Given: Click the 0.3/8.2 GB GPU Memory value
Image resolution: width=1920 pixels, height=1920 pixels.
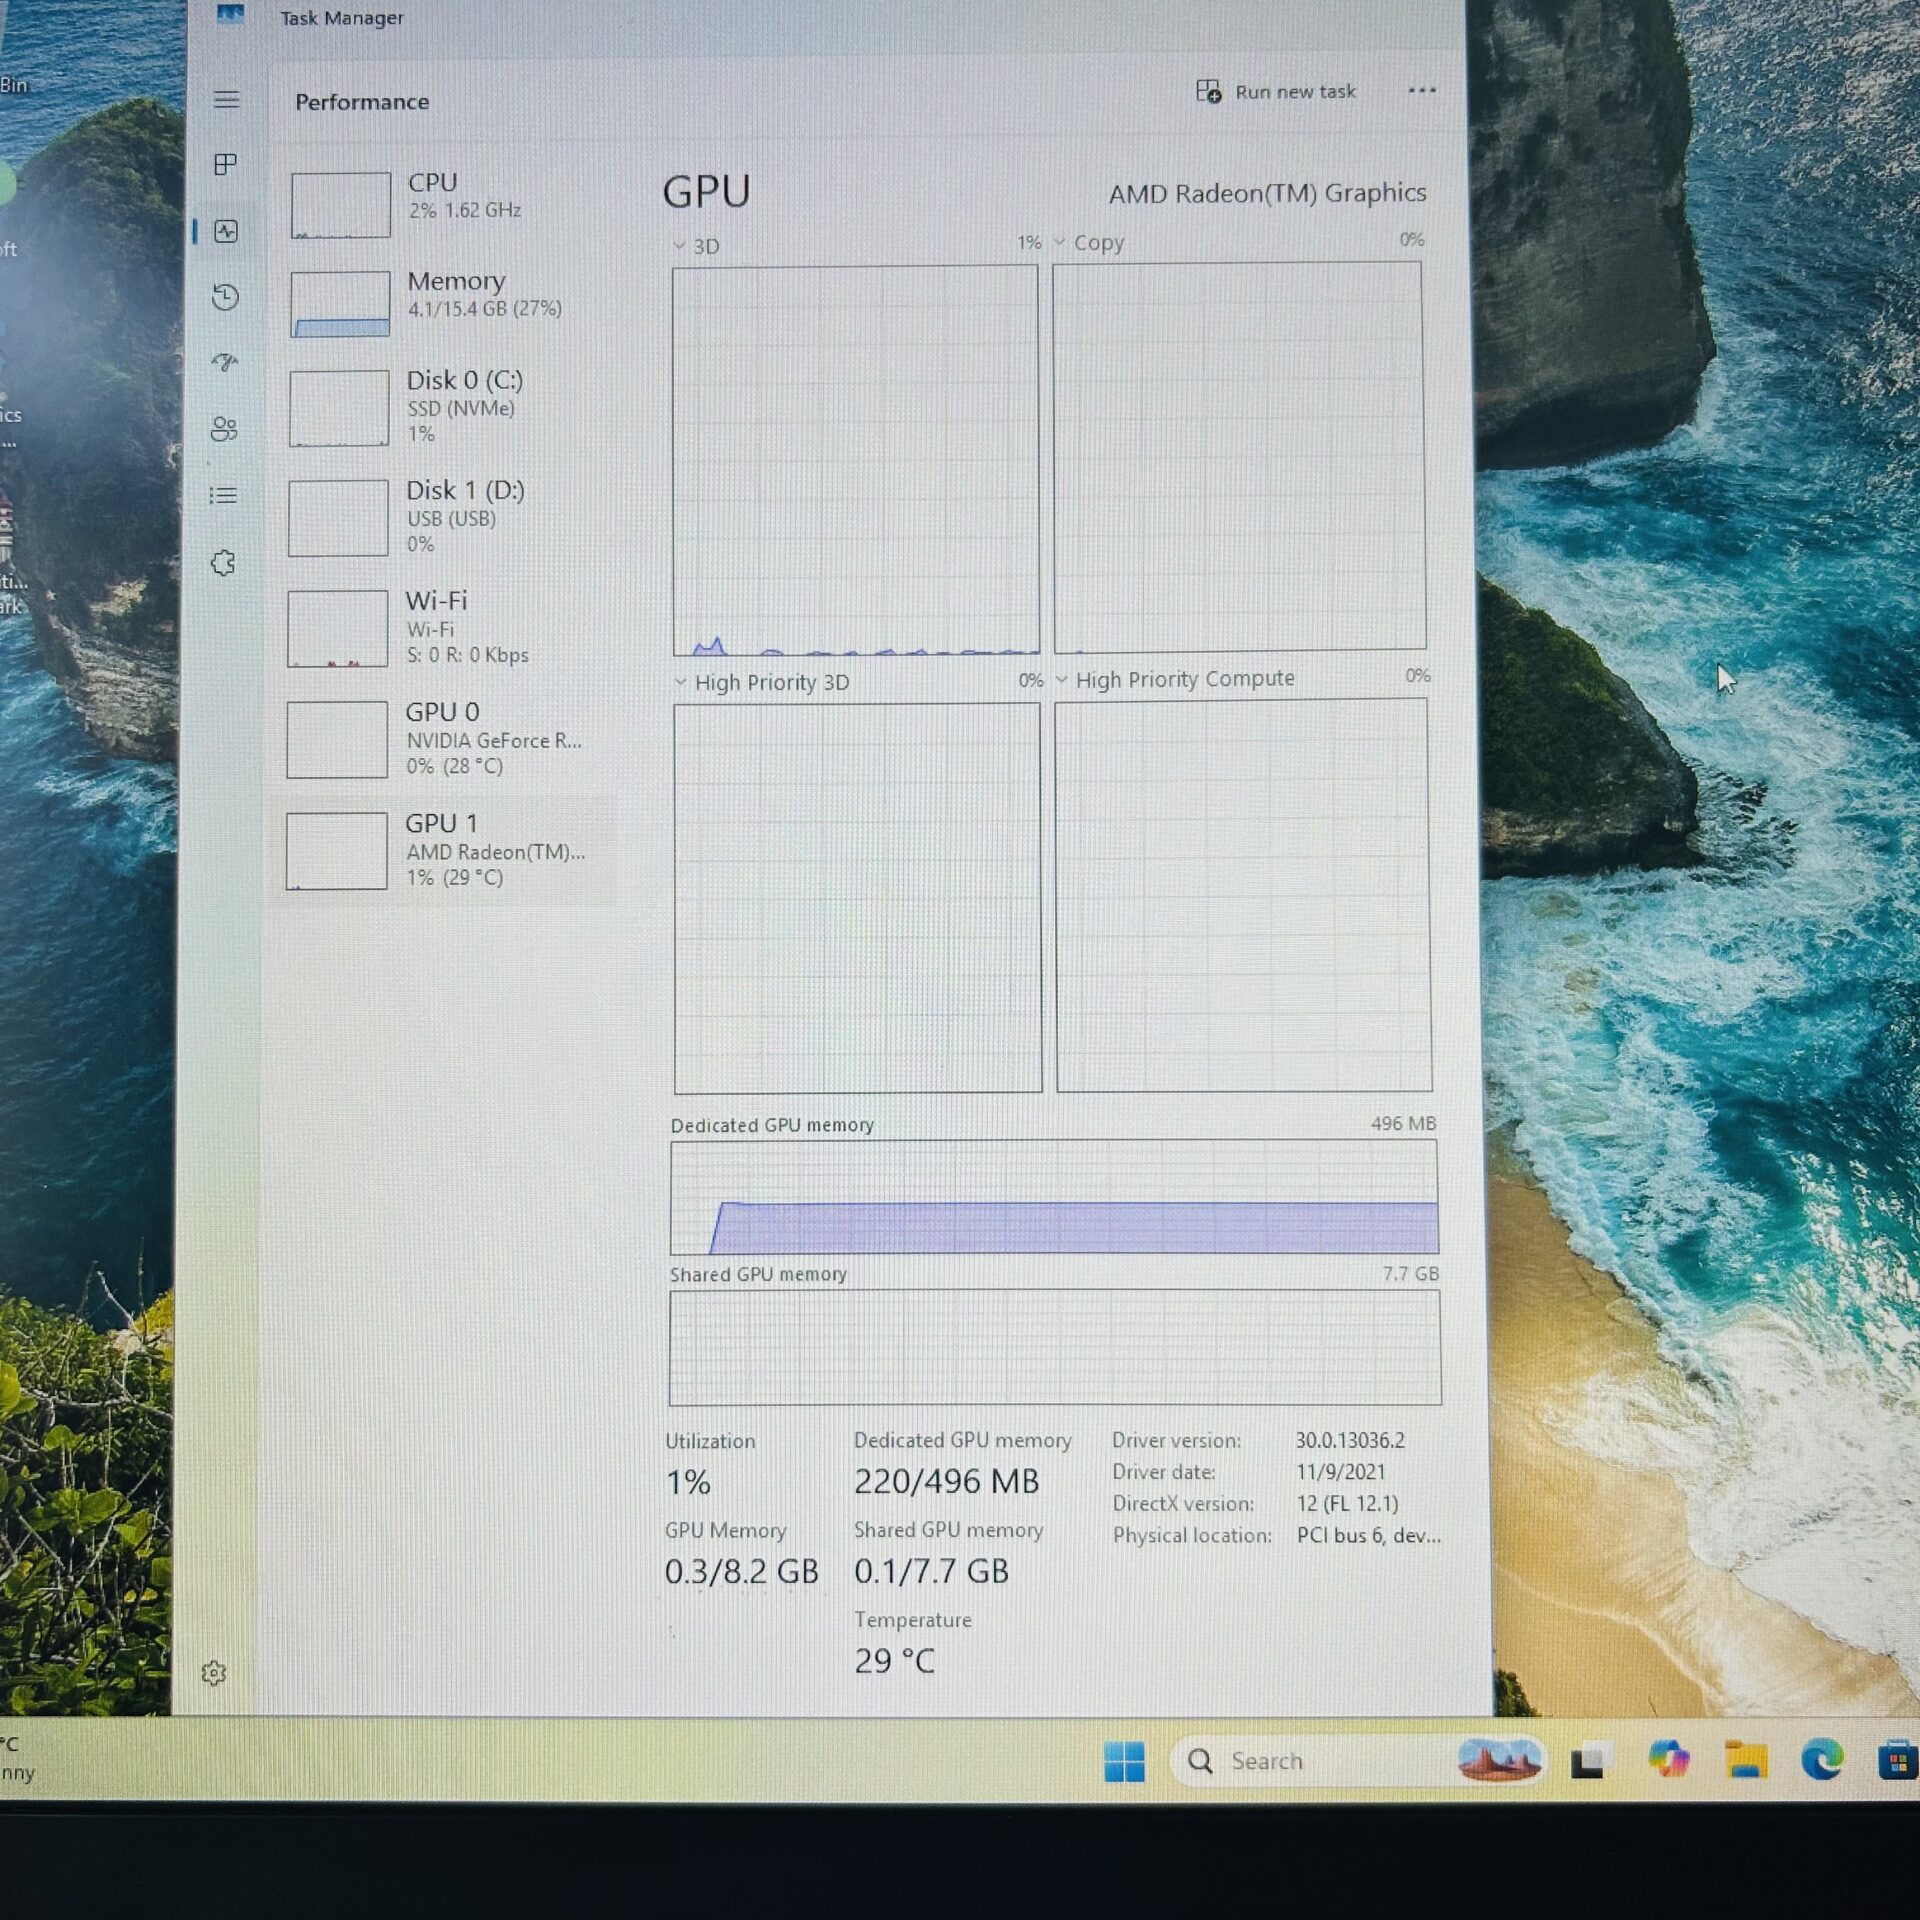Looking at the screenshot, I should [x=742, y=1572].
